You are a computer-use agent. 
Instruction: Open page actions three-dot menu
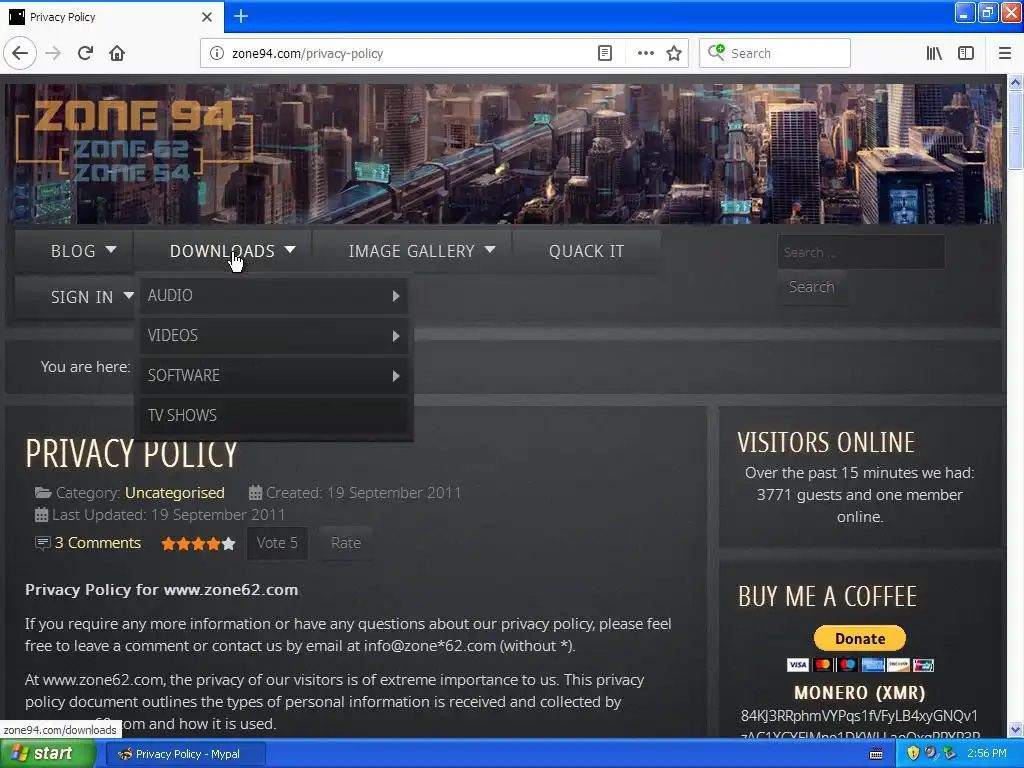pos(645,54)
